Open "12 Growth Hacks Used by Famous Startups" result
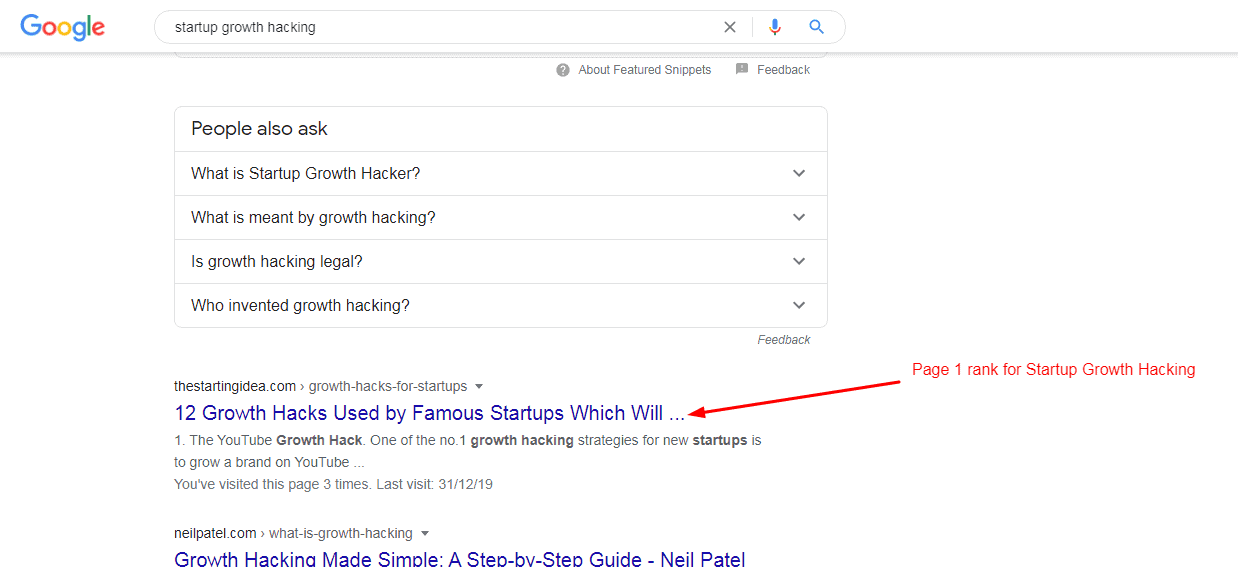Viewport: 1238px width, 567px height. click(429, 413)
